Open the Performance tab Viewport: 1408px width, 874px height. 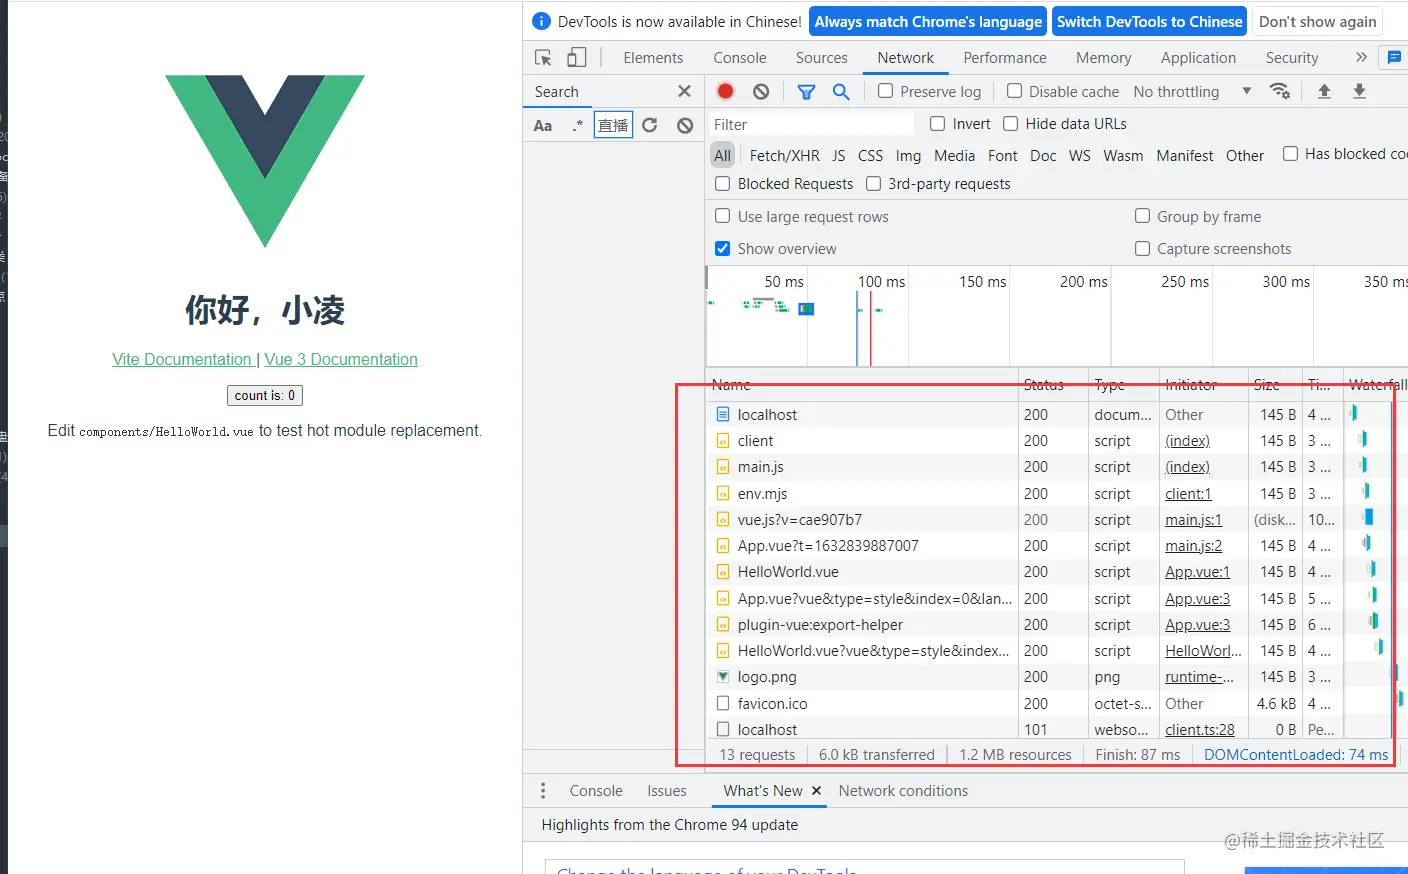(1005, 58)
